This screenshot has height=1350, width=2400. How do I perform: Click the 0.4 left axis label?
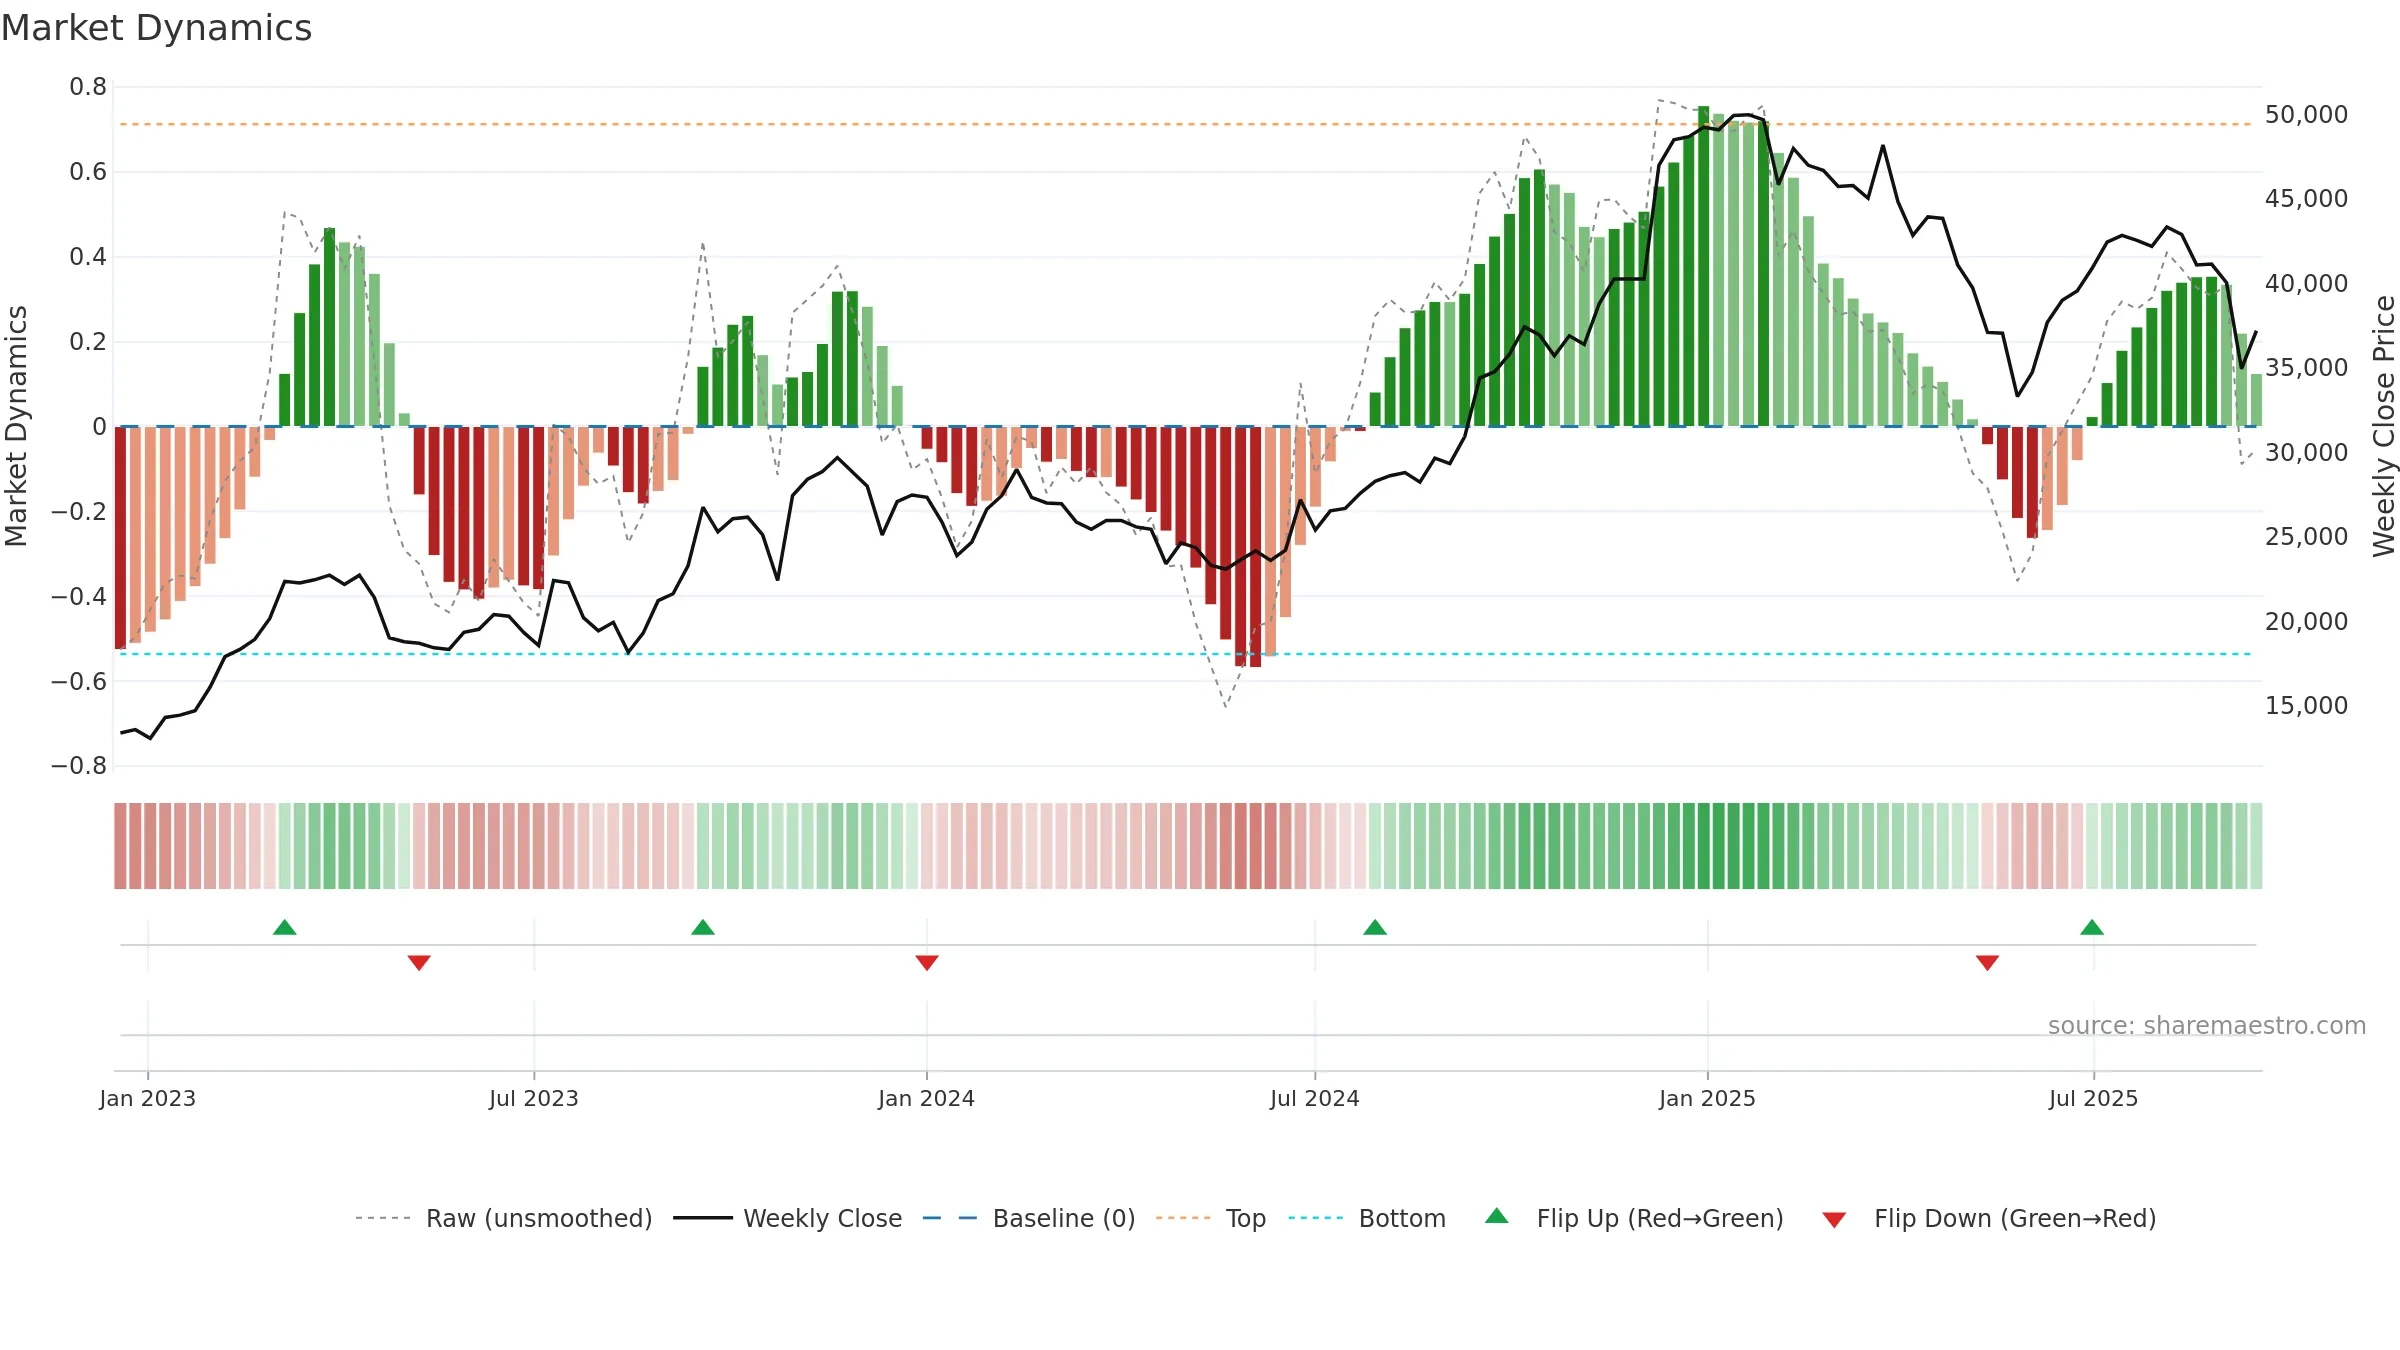[x=88, y=257]
